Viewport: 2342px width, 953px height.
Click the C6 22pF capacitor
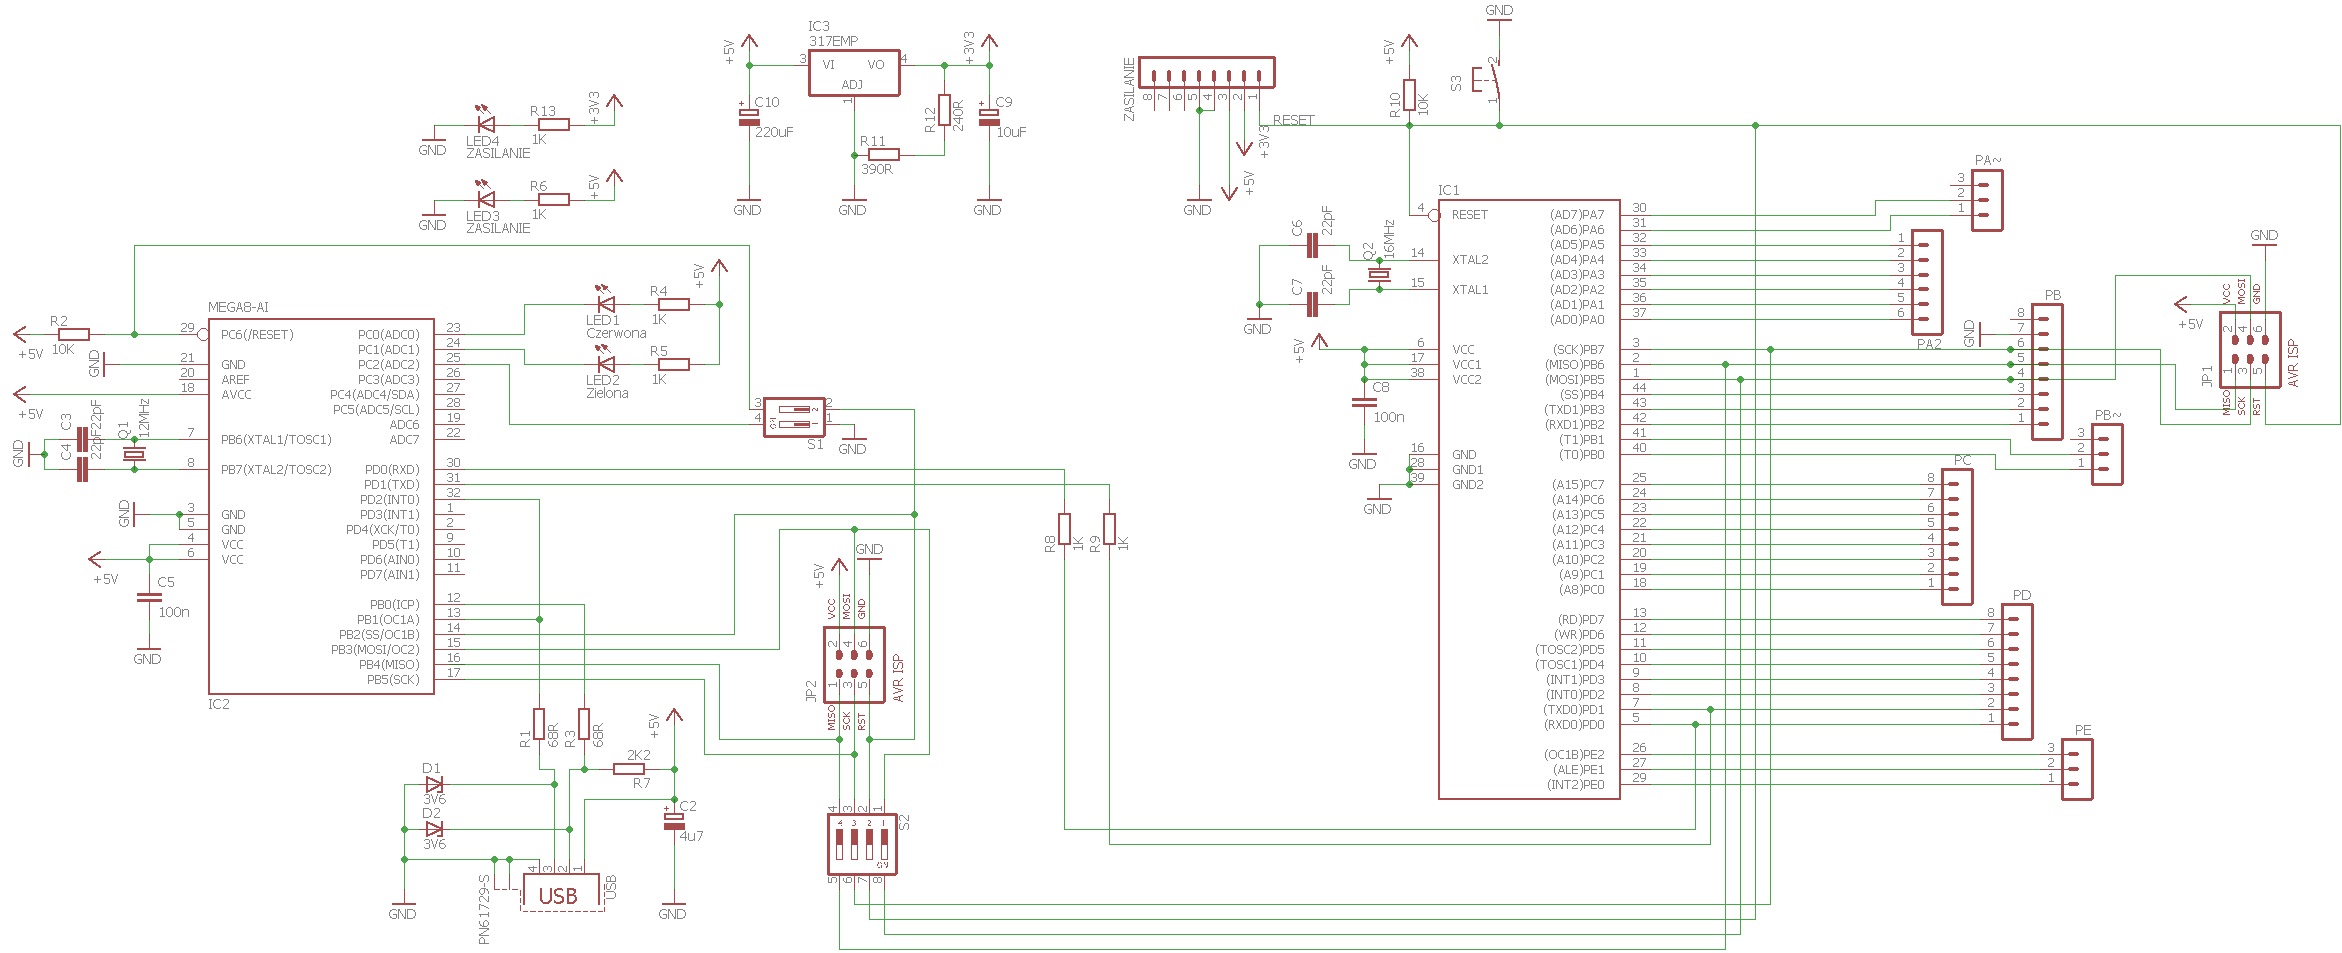tap(1312, 245)
